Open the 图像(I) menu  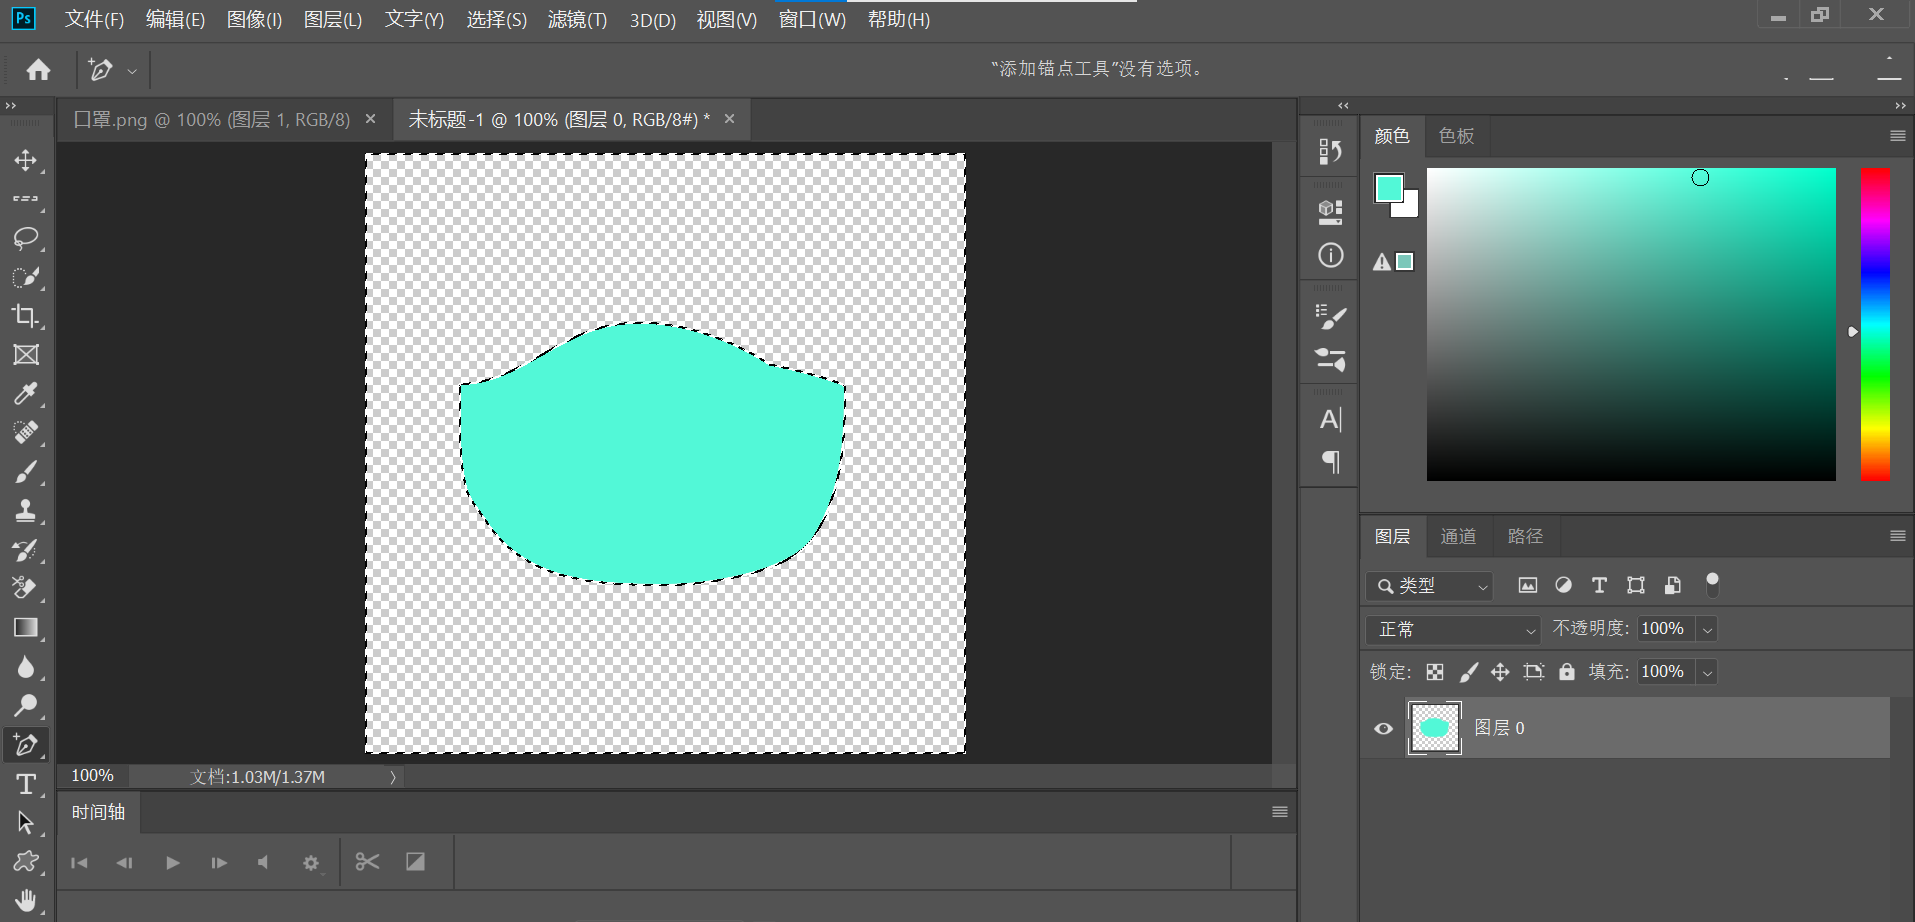[254, 19]
